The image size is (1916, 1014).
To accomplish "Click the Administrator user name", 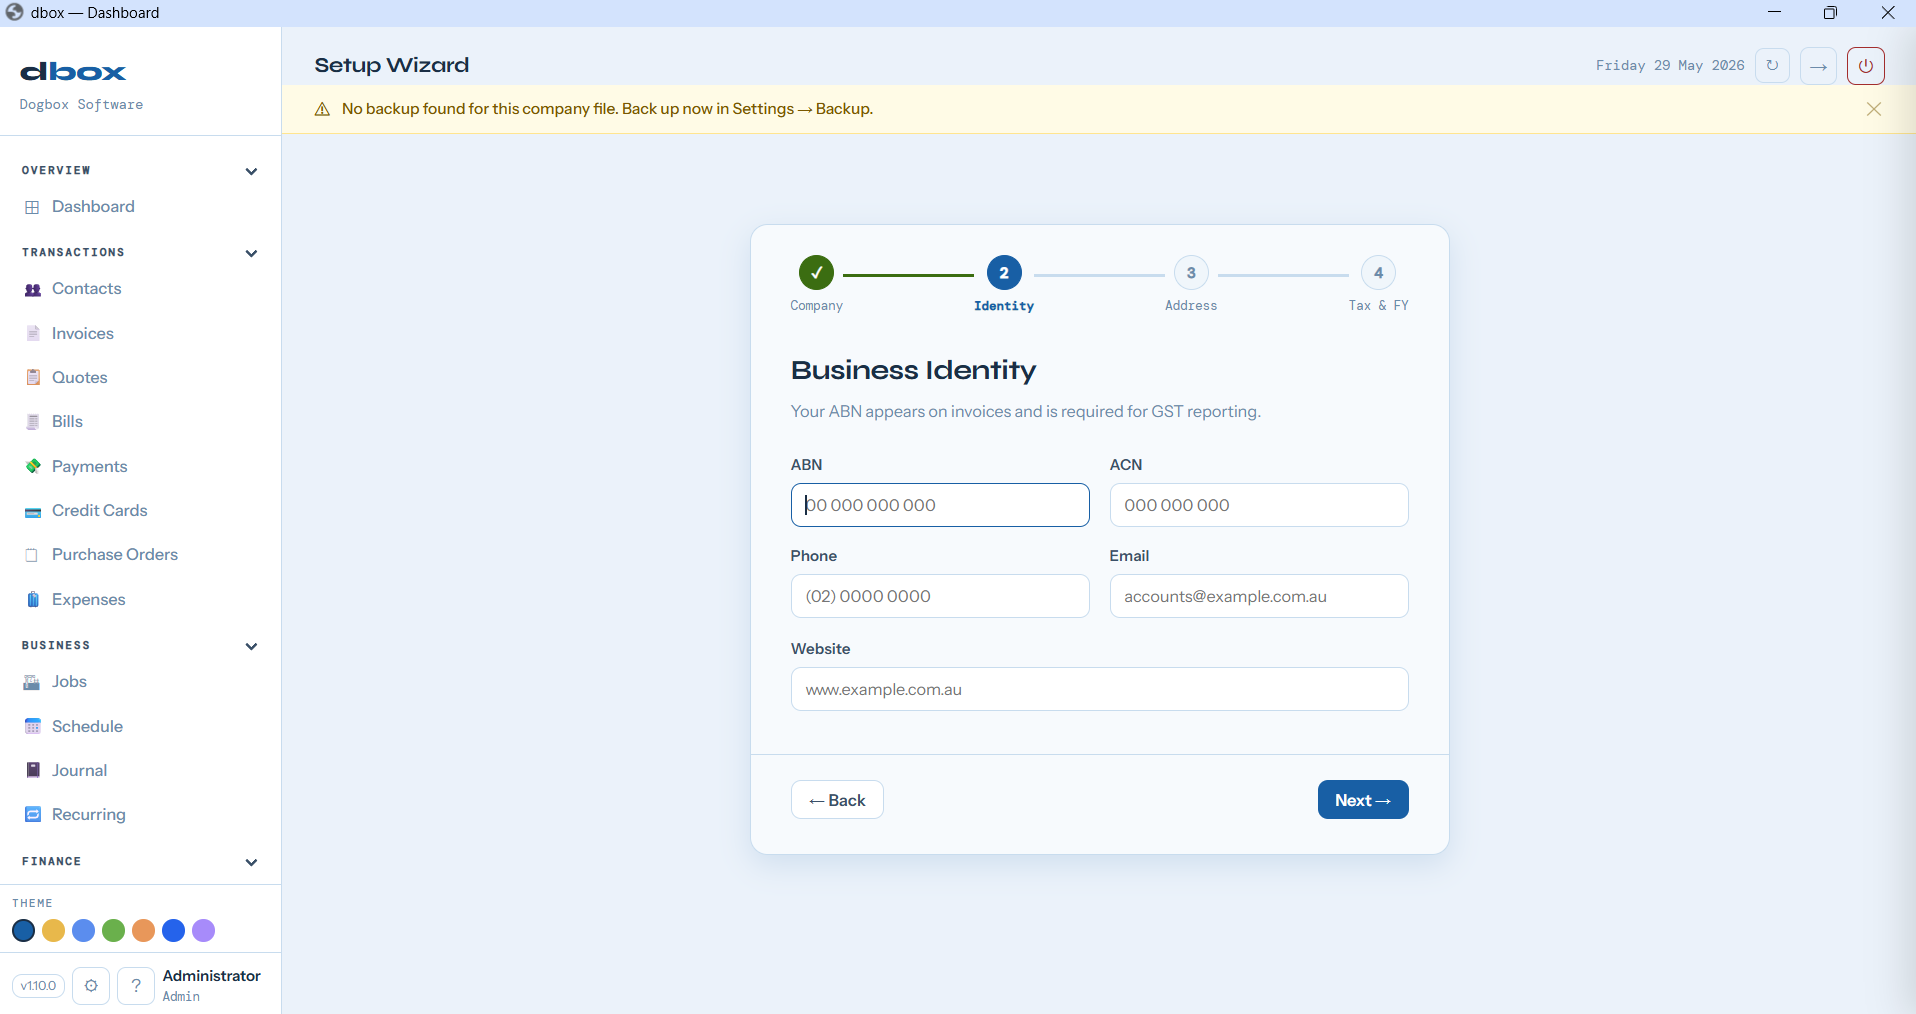I will point(212,976).
